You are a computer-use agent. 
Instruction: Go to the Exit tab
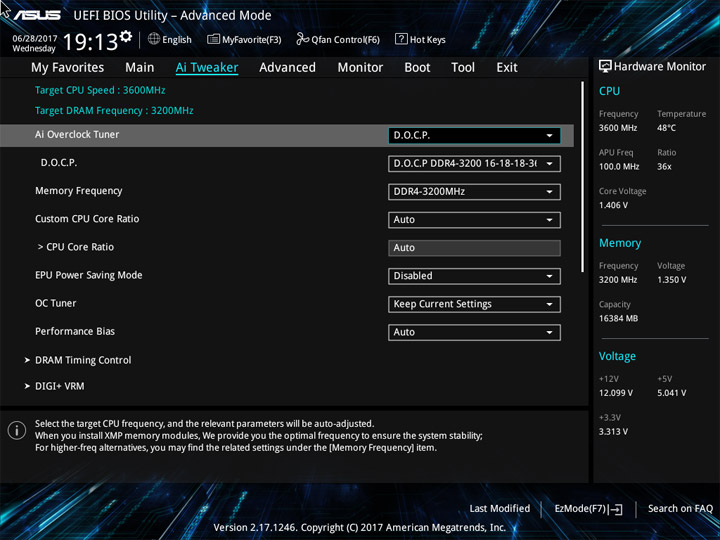pyautogui.click(x=507, y=68)
